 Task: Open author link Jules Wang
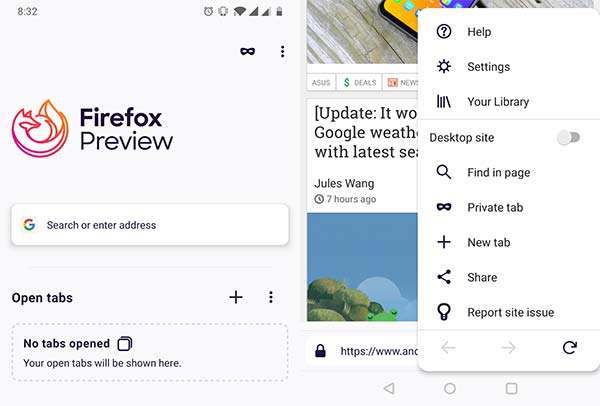tap(344, 183)
